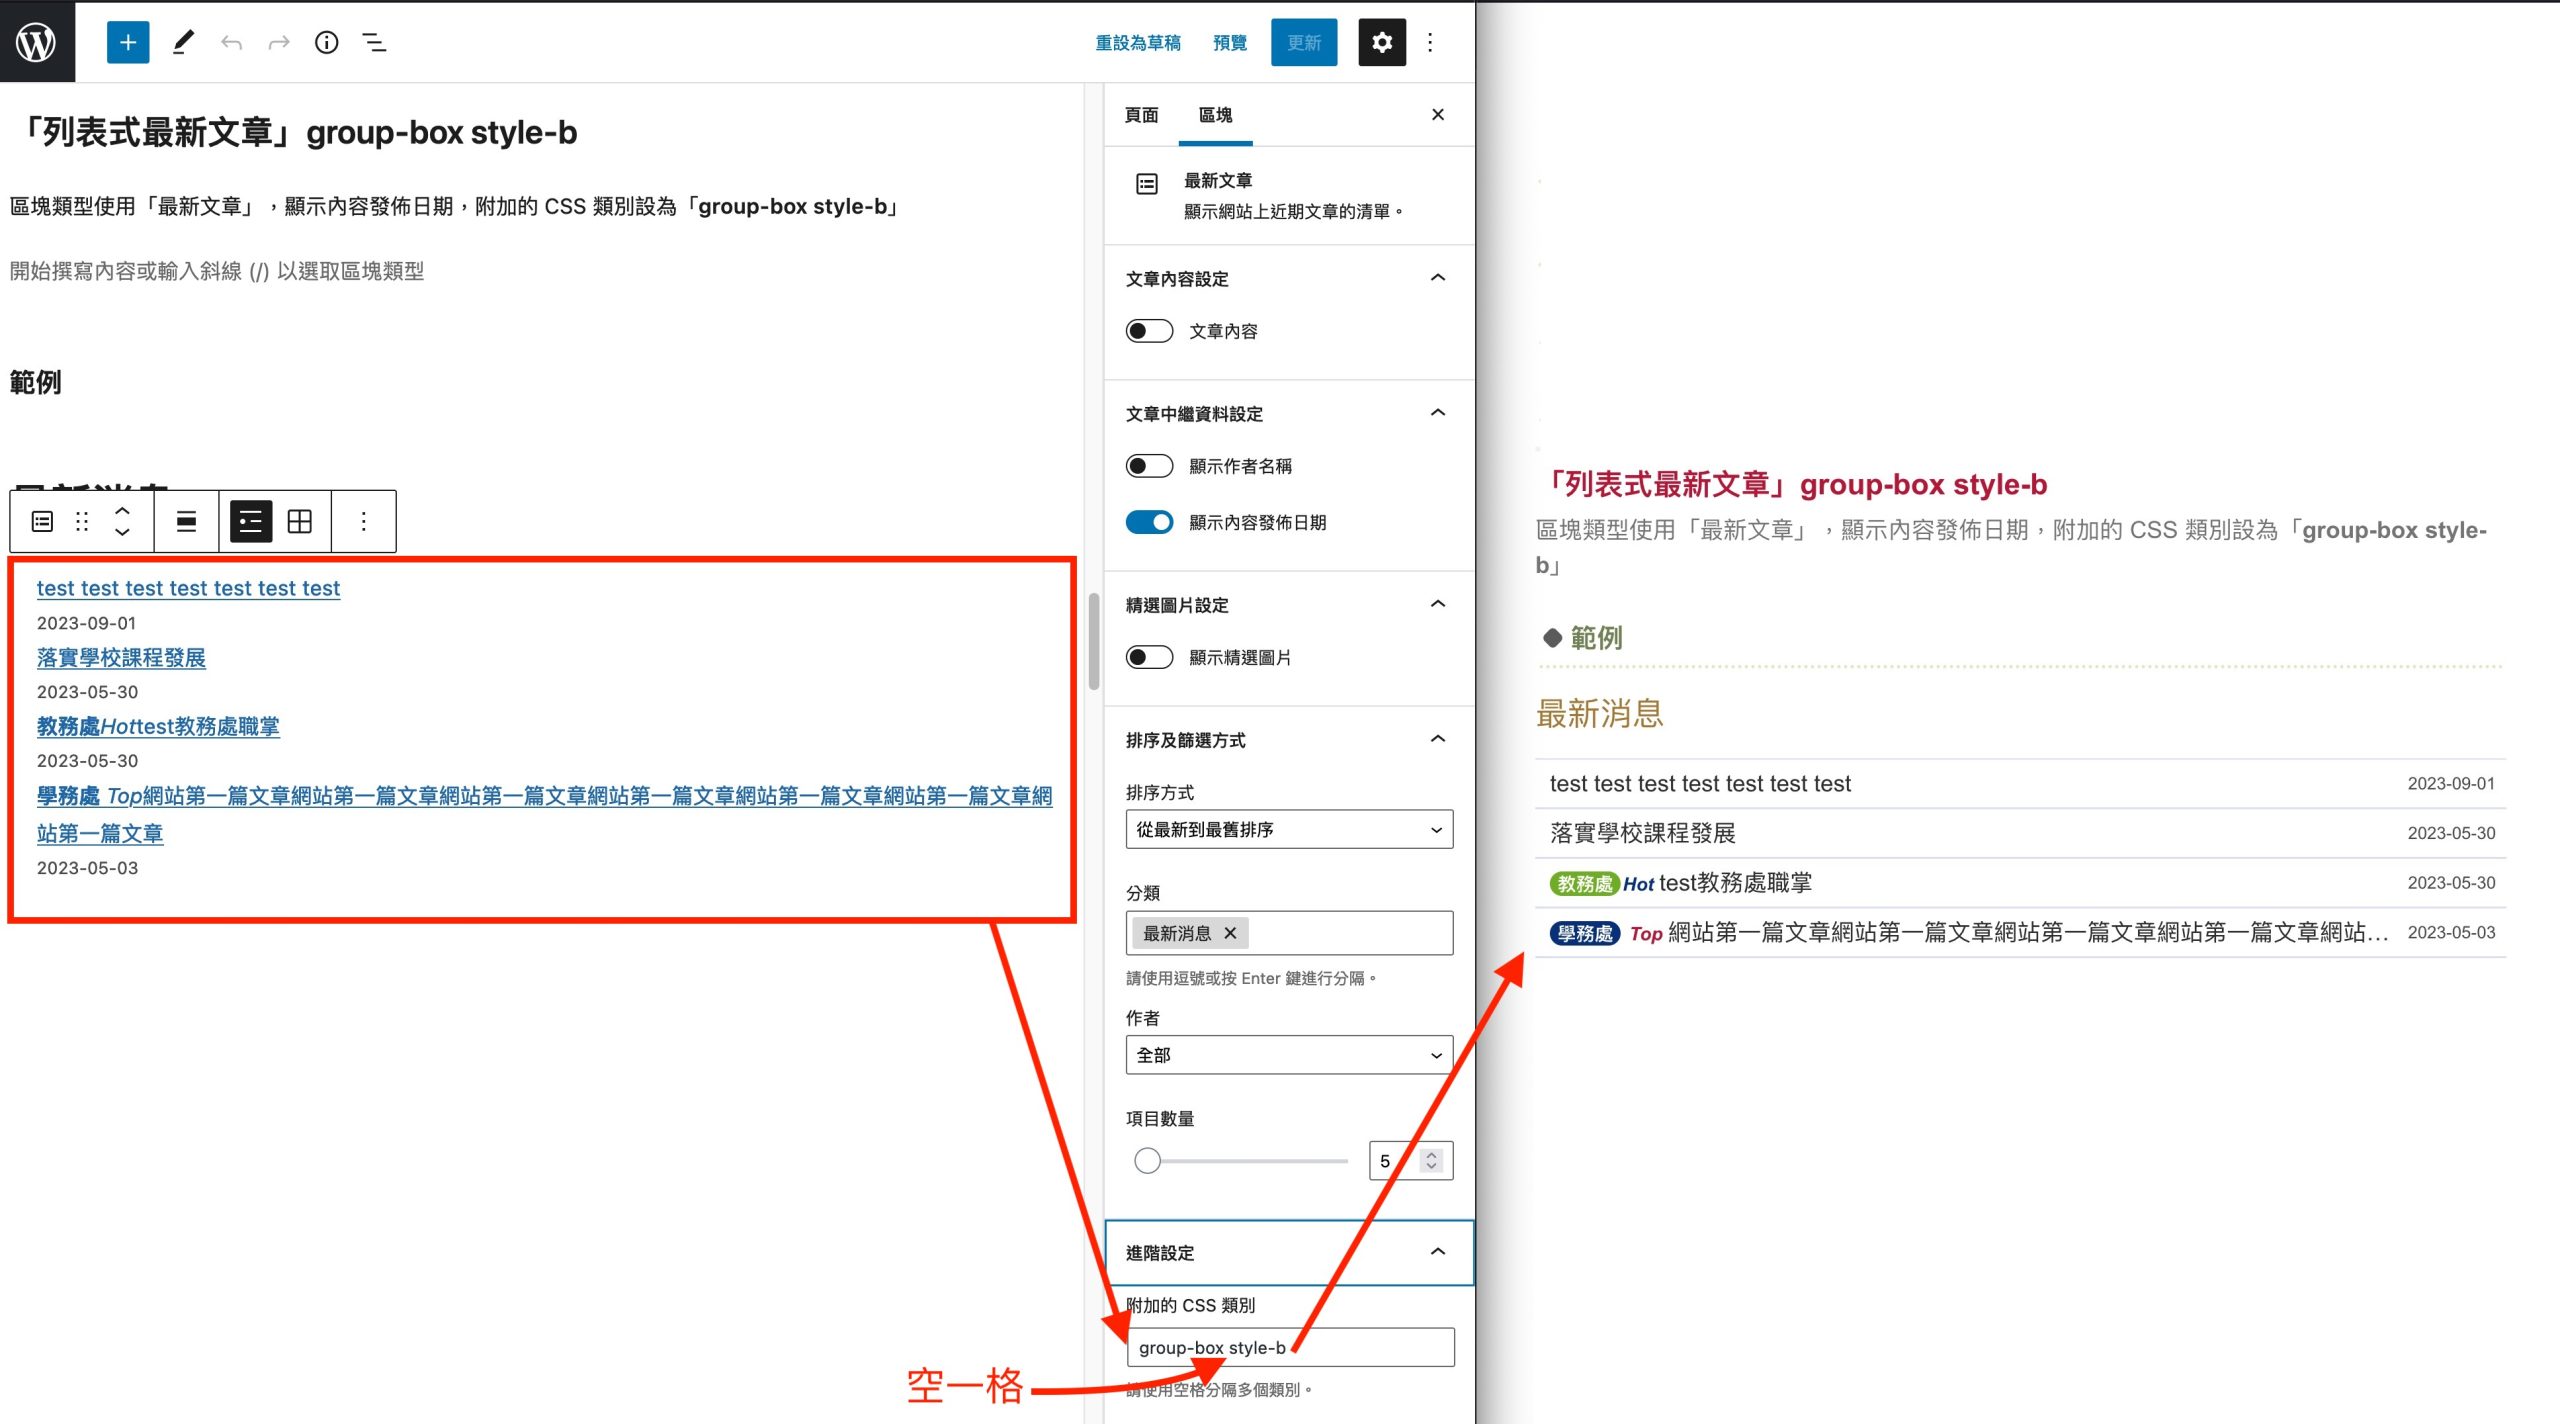
Task: Click the 項目數量 number field showing 5
Action: click(x=1411, y=1160)
